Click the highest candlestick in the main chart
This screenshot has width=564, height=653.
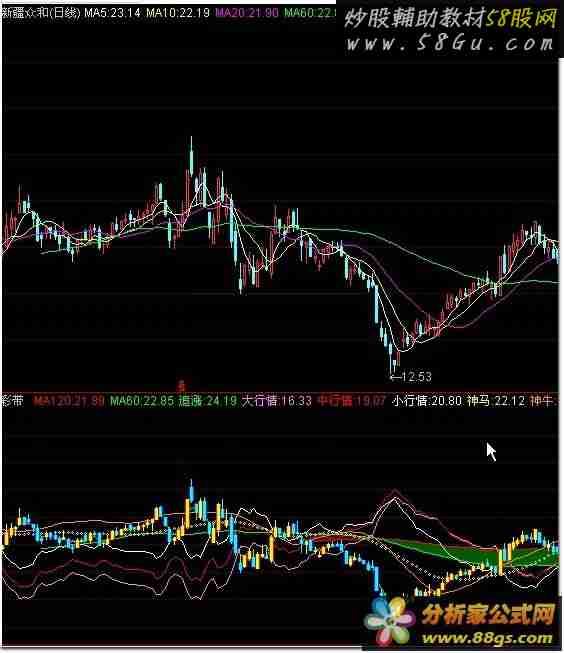point(191,158)
